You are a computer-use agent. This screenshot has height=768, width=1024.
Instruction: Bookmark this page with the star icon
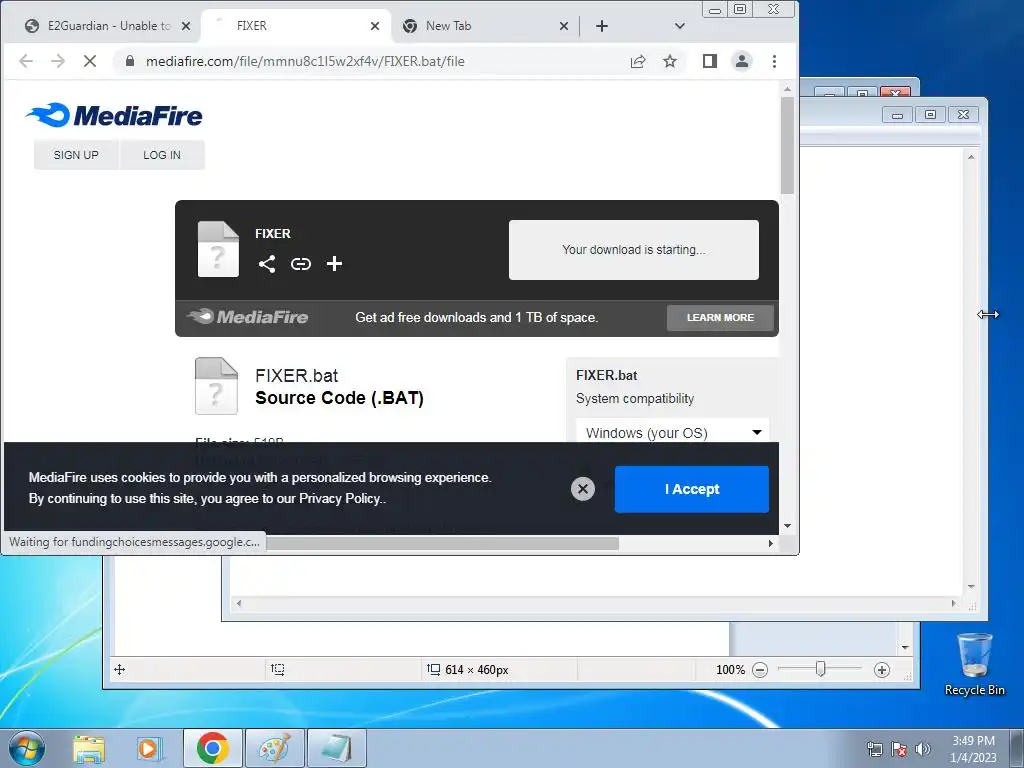click(669, 61)
